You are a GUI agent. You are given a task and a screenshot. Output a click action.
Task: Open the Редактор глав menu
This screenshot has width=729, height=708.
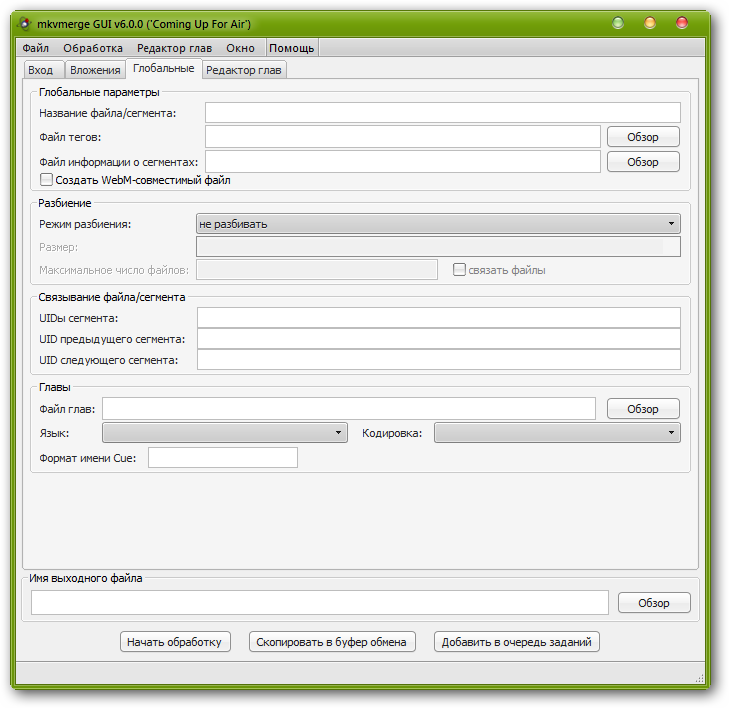point(174,48)
